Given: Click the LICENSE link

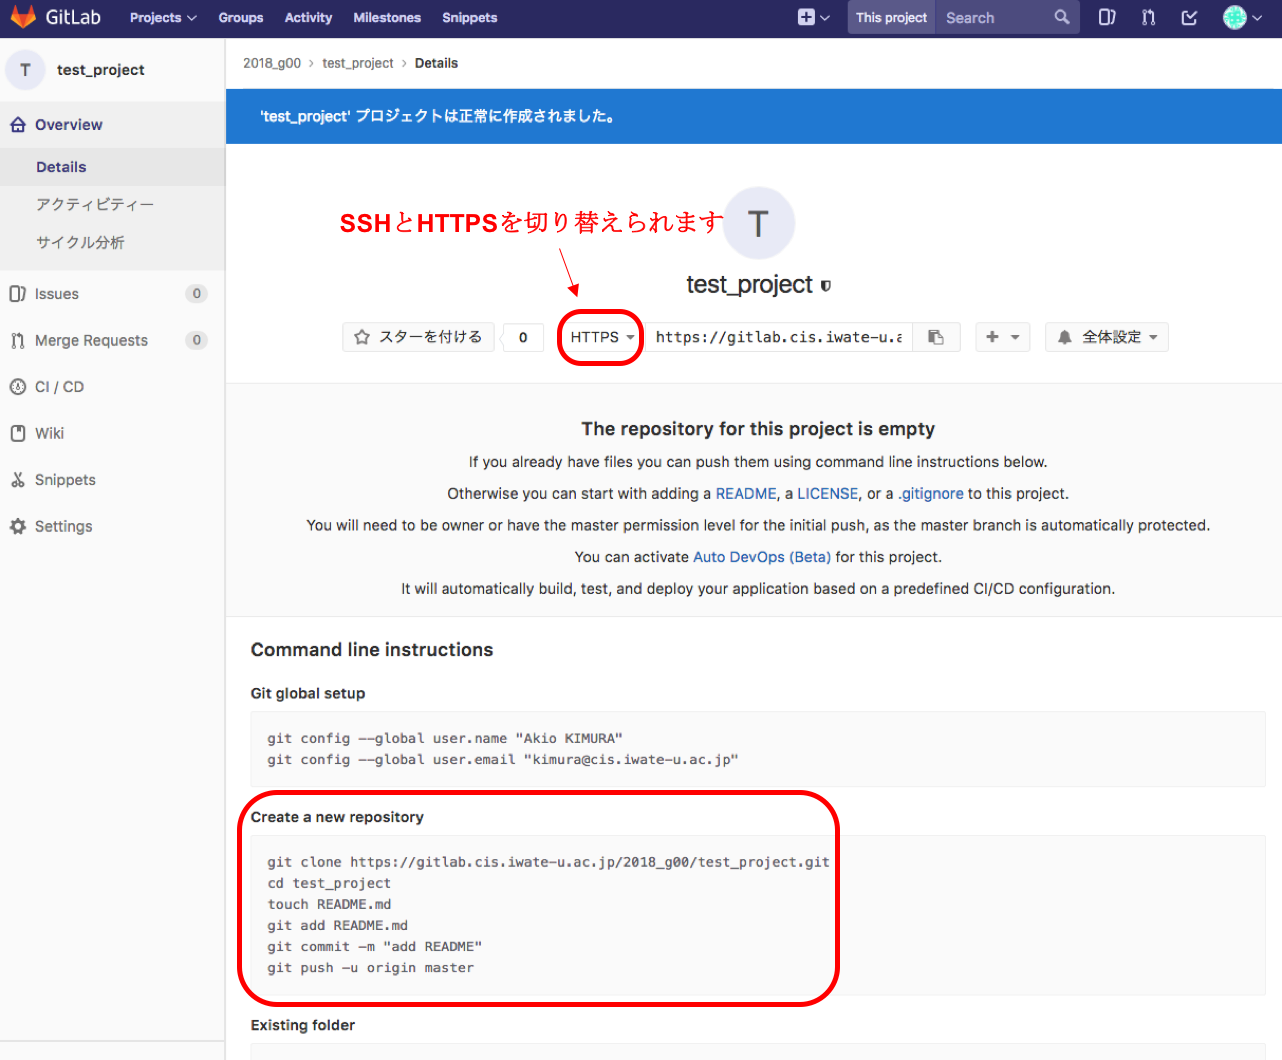Looking at the screenshot, I should [828, 494].
